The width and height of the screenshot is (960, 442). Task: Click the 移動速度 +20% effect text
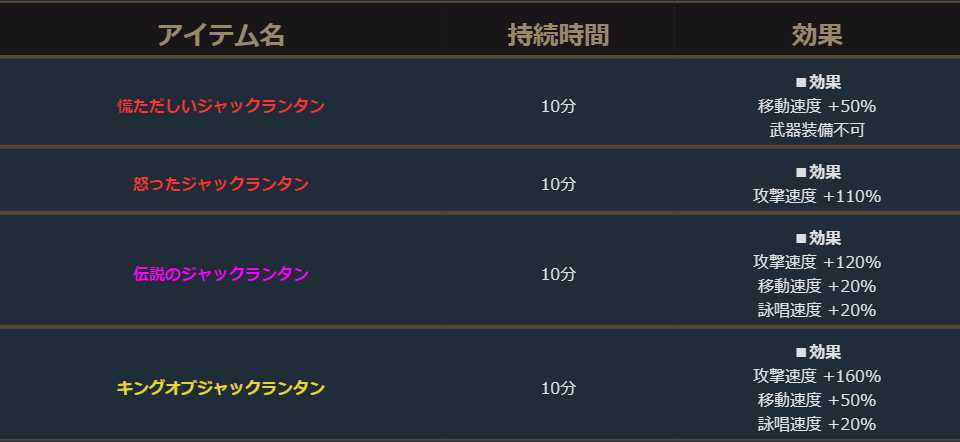[x=817, y=286]
